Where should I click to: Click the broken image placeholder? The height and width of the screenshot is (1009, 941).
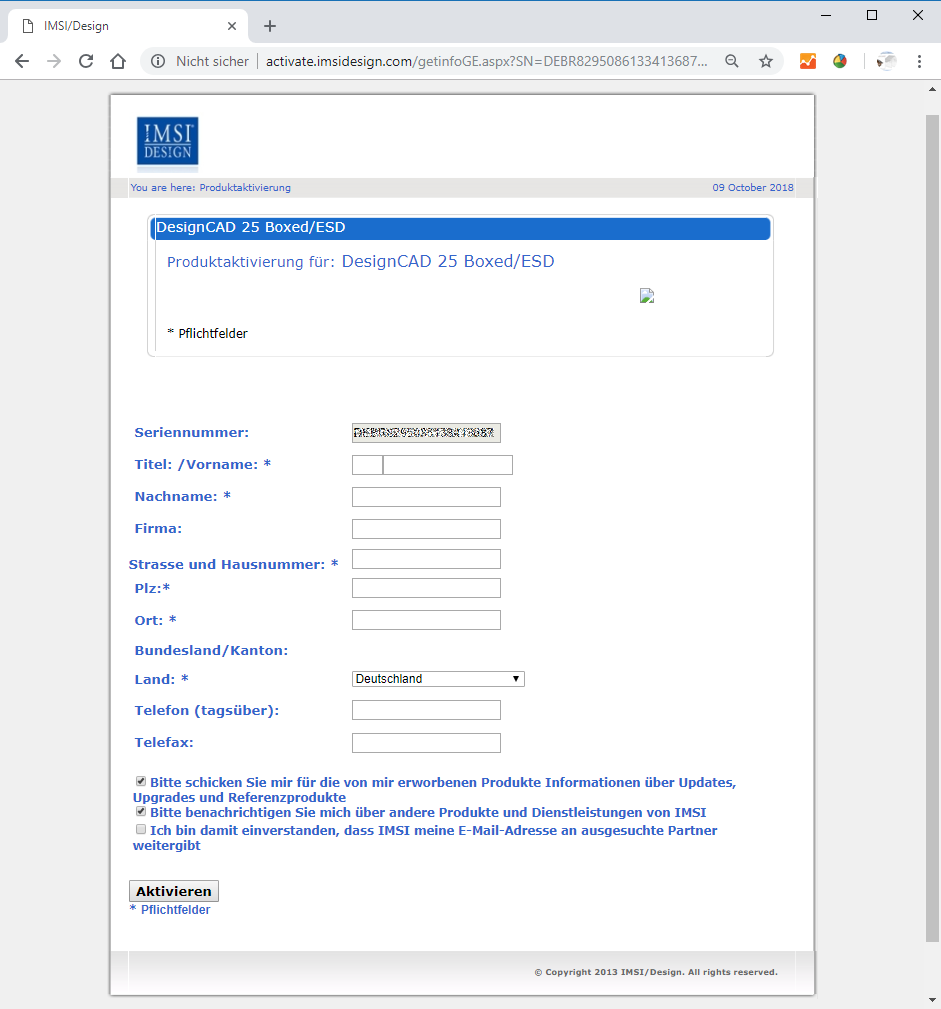647,295
